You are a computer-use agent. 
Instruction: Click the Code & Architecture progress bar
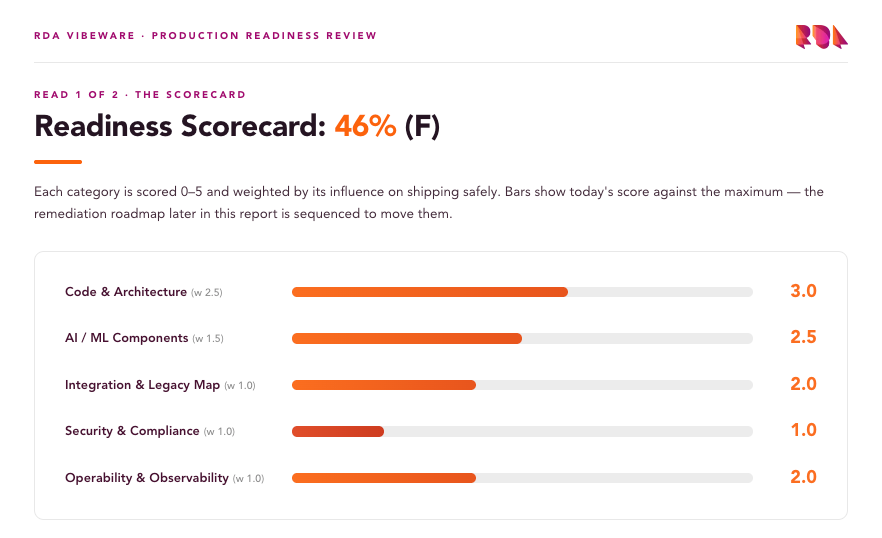tap(522, 292)
